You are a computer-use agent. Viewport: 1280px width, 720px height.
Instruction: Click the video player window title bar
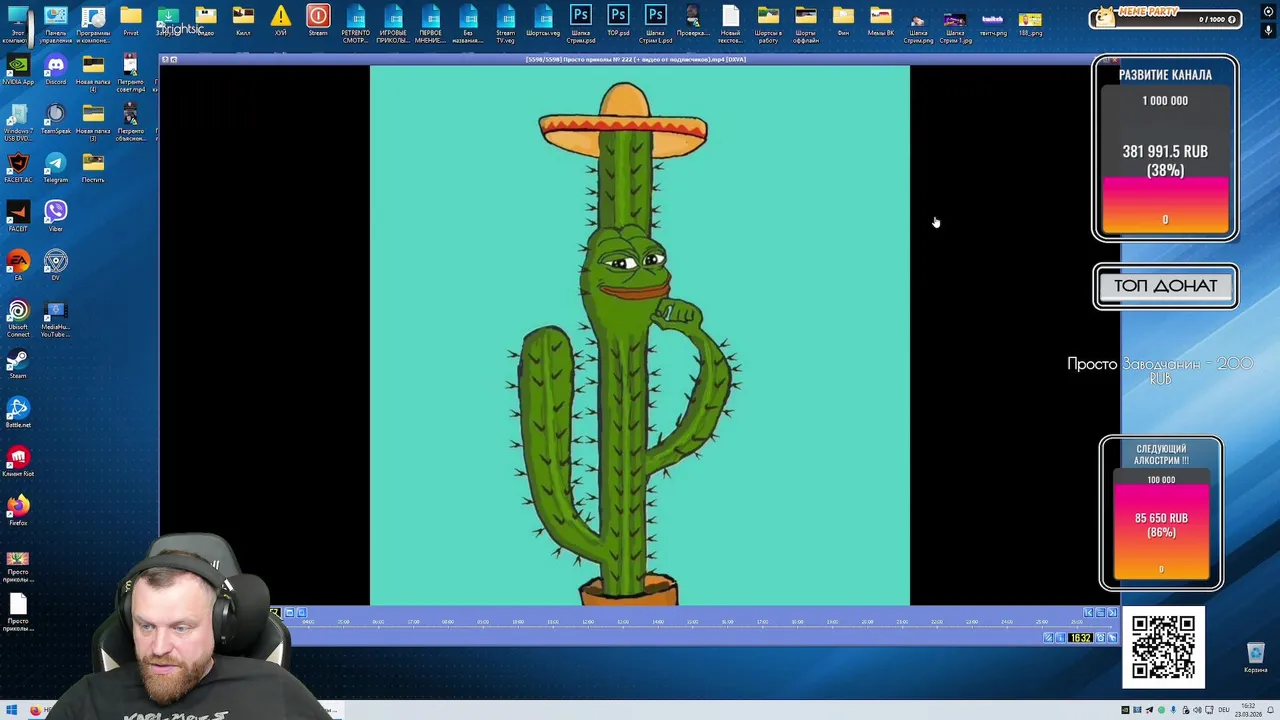click(x=635, y=59)
